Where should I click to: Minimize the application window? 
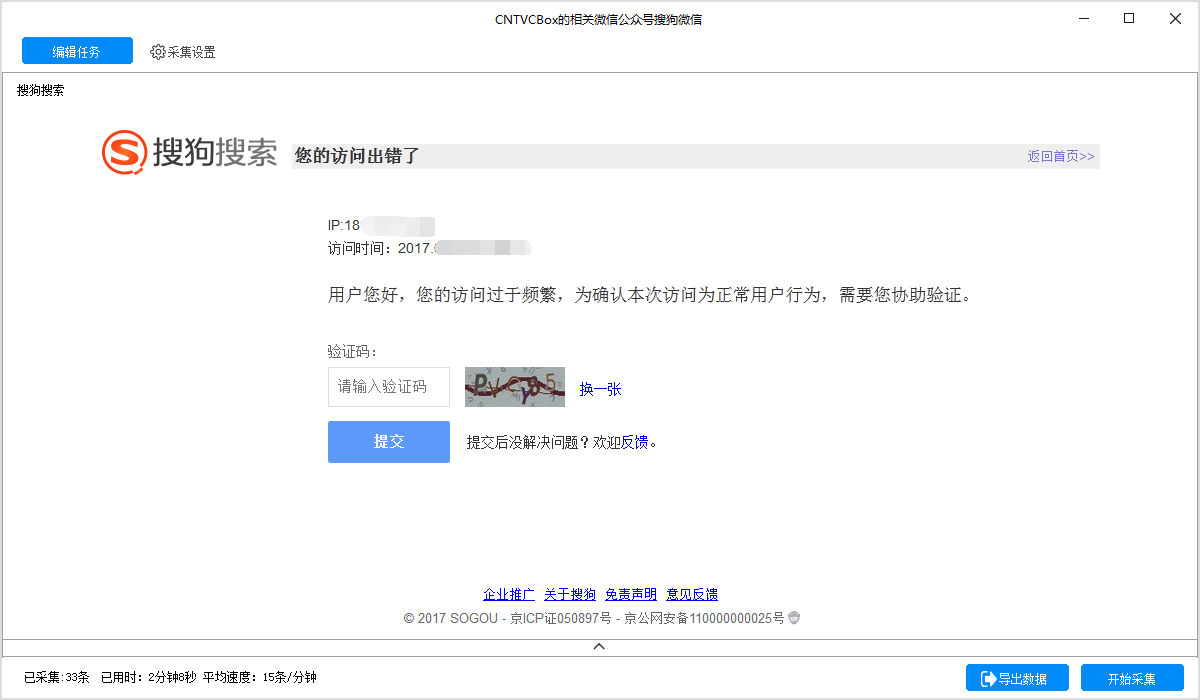[x=1086, y=18]
